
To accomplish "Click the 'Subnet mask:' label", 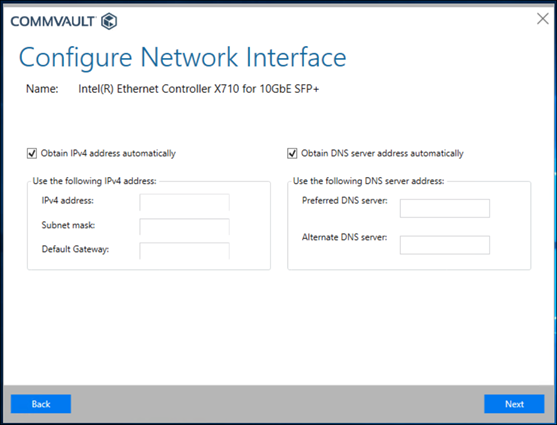I will [68, 225].
